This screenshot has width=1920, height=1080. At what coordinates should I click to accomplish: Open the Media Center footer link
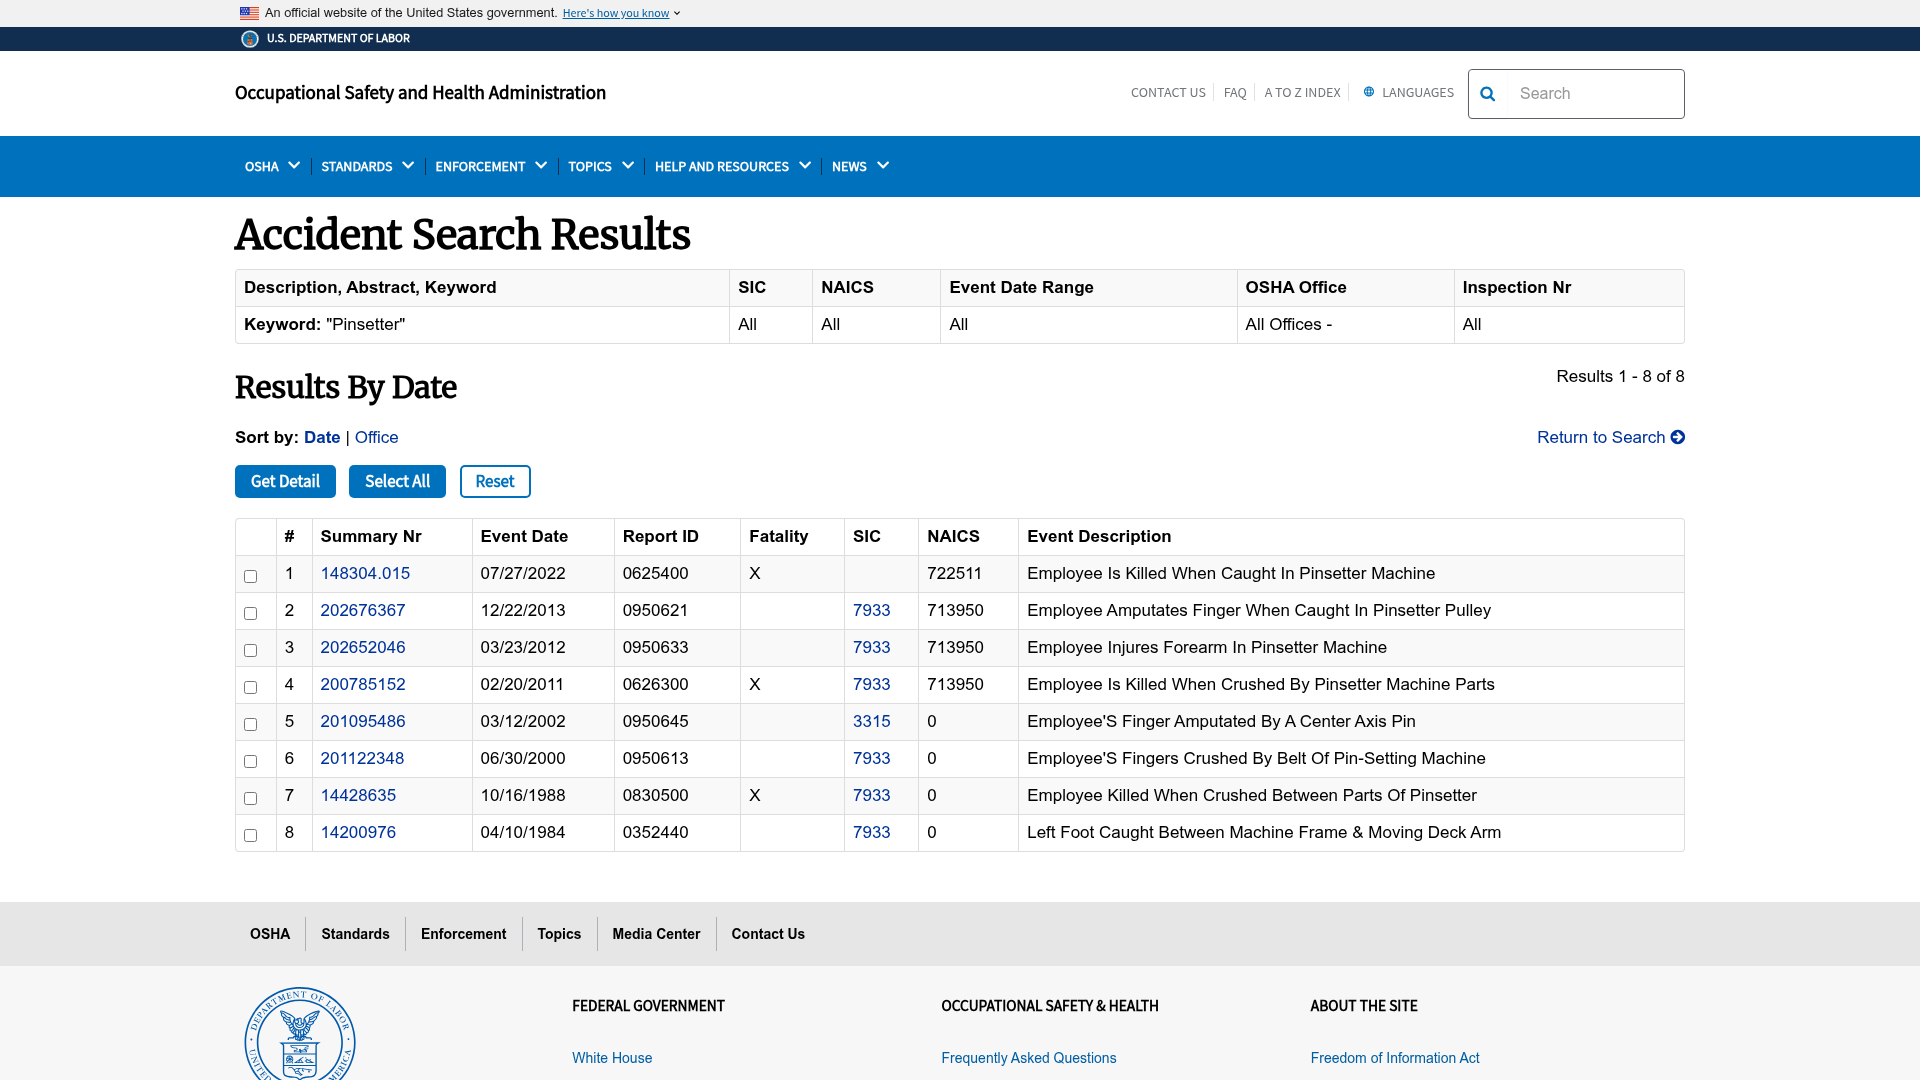point(656,934)
